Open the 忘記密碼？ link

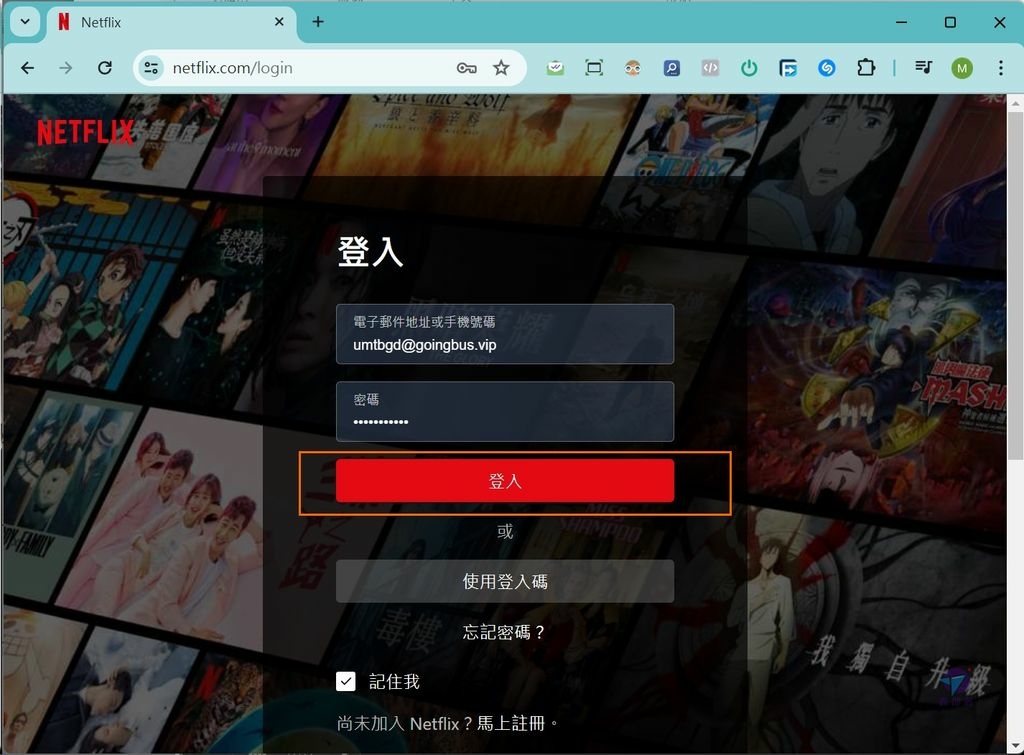[x=504, y=632]
